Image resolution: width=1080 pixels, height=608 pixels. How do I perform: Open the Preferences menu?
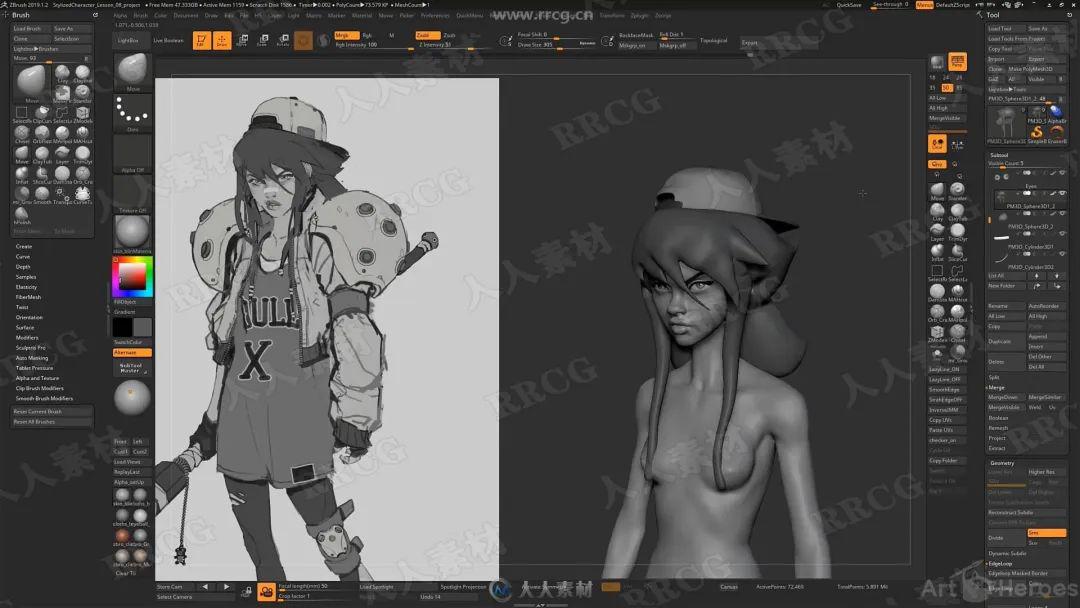[x=435, y=15]
